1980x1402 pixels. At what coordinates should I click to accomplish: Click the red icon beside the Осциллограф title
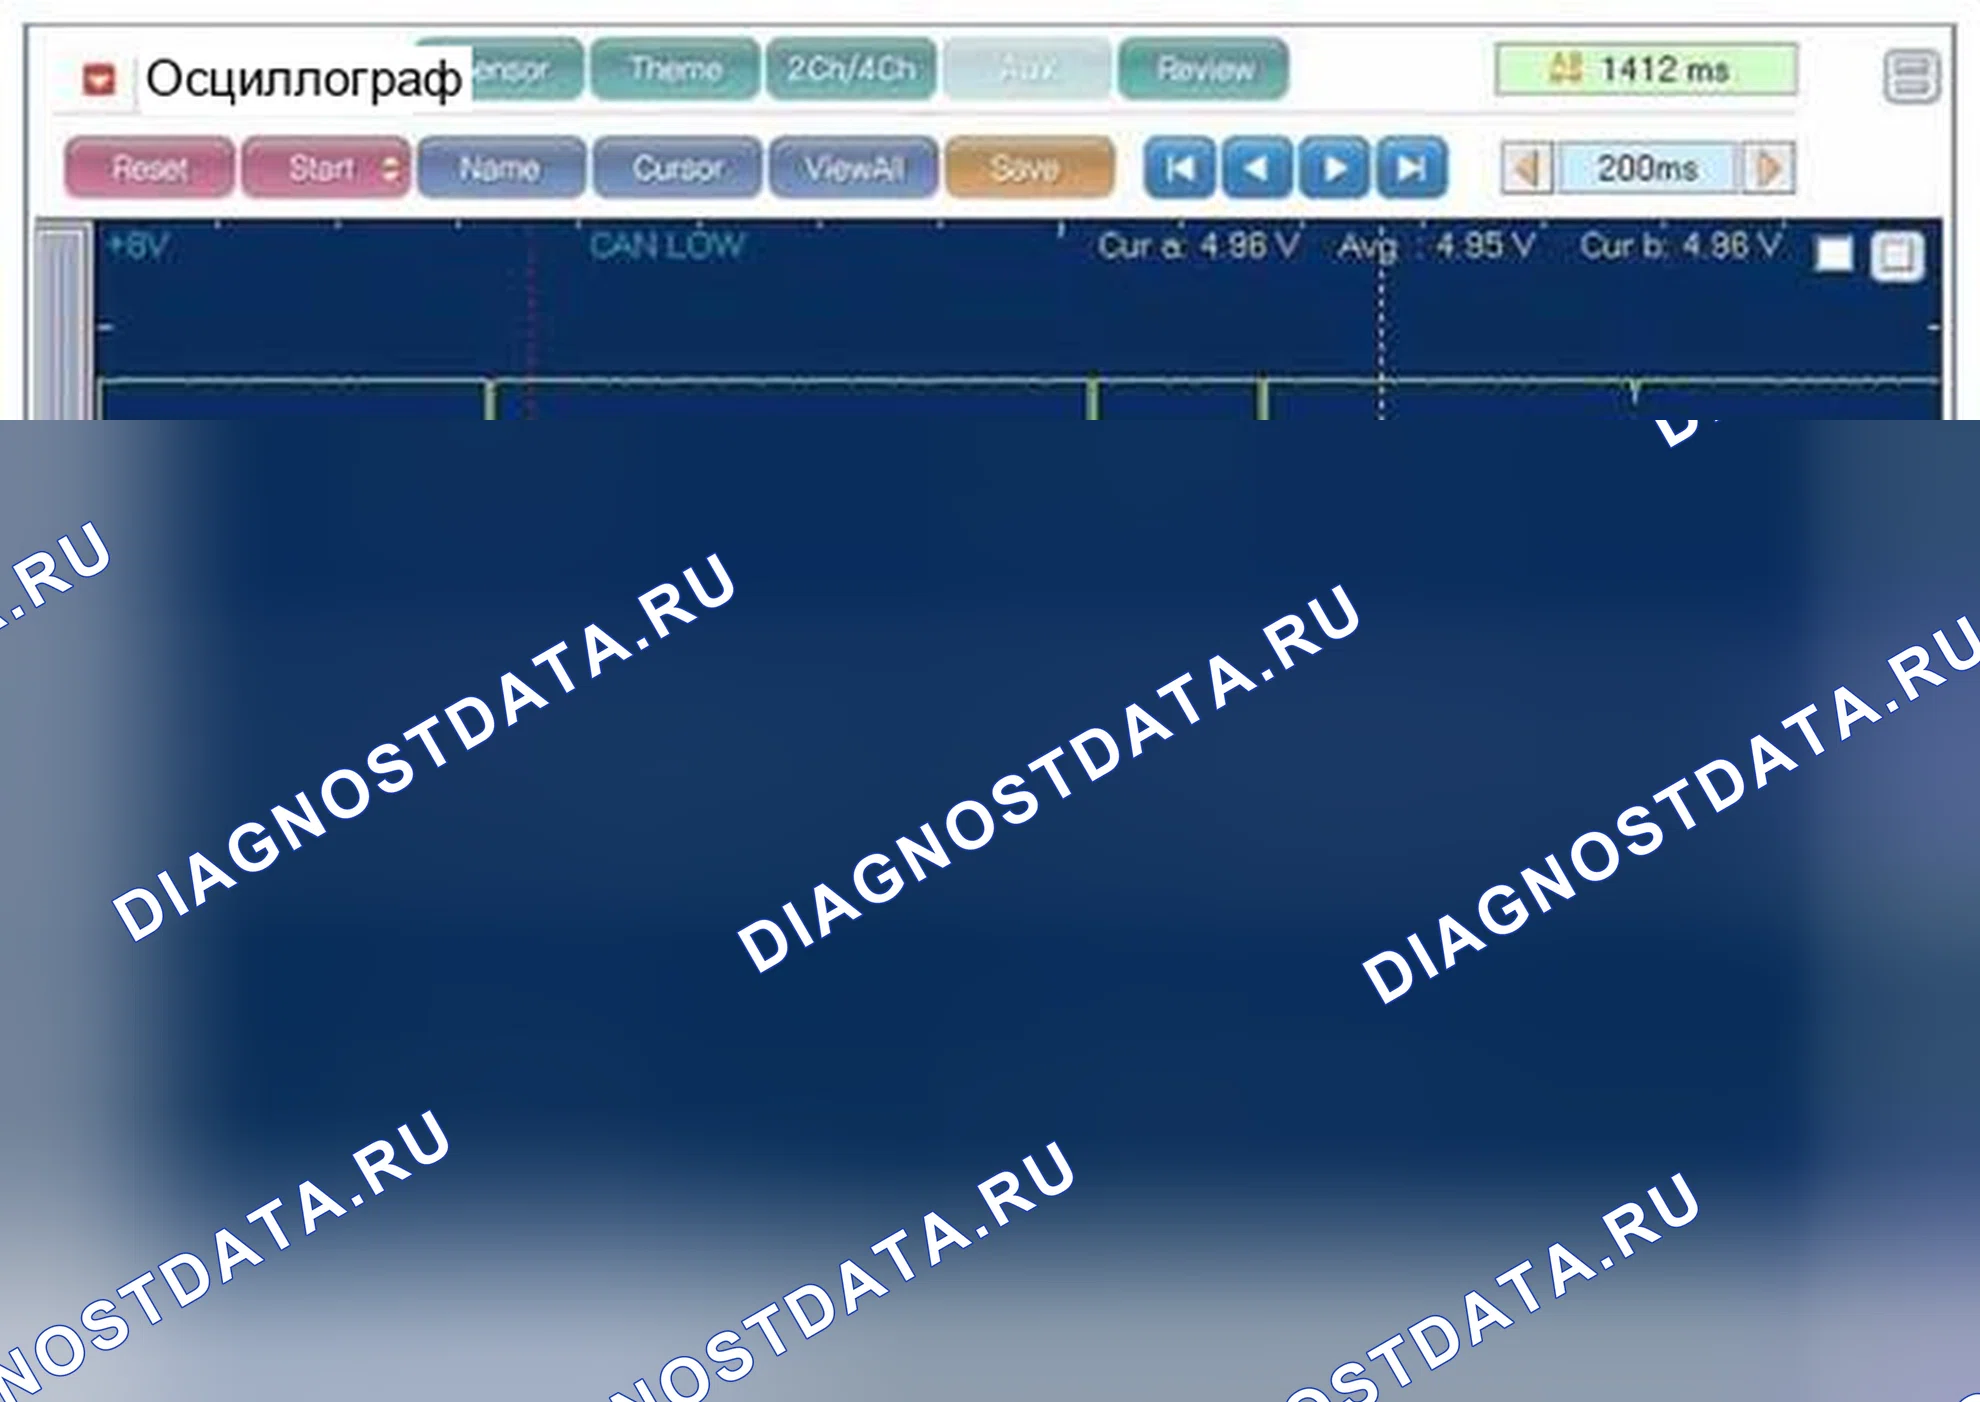pos(99,79)
